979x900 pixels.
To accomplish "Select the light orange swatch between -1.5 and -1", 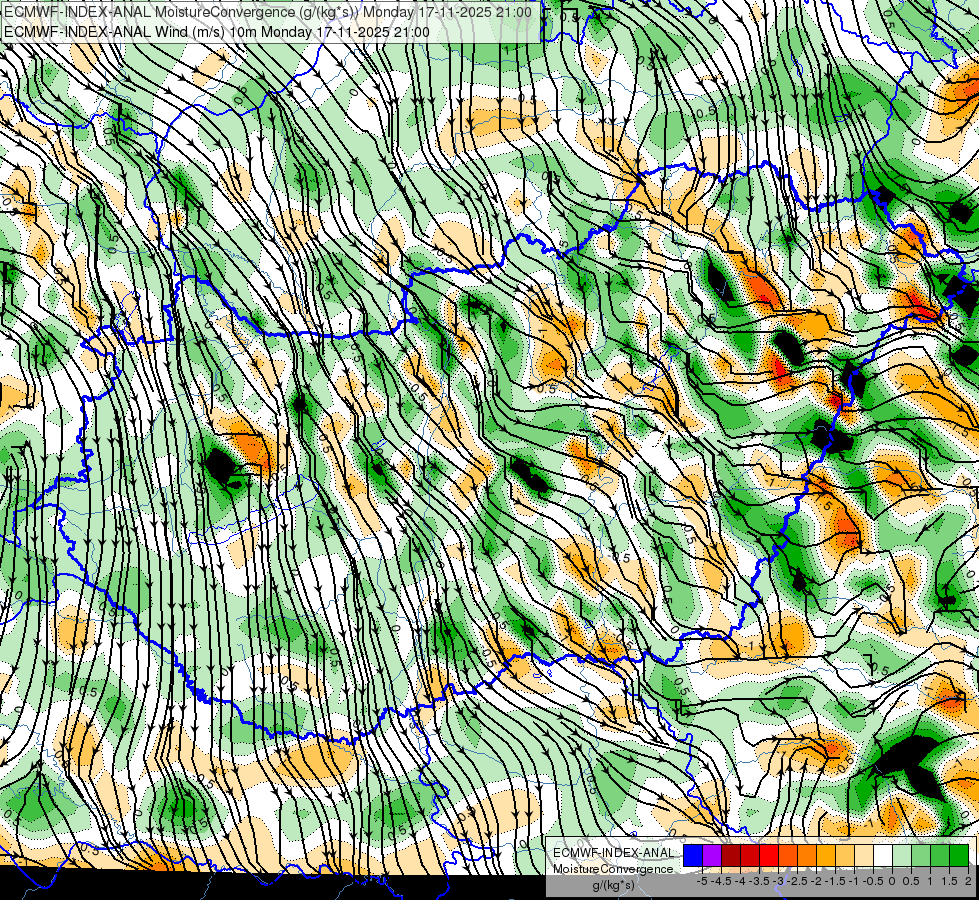I will 845,856.
